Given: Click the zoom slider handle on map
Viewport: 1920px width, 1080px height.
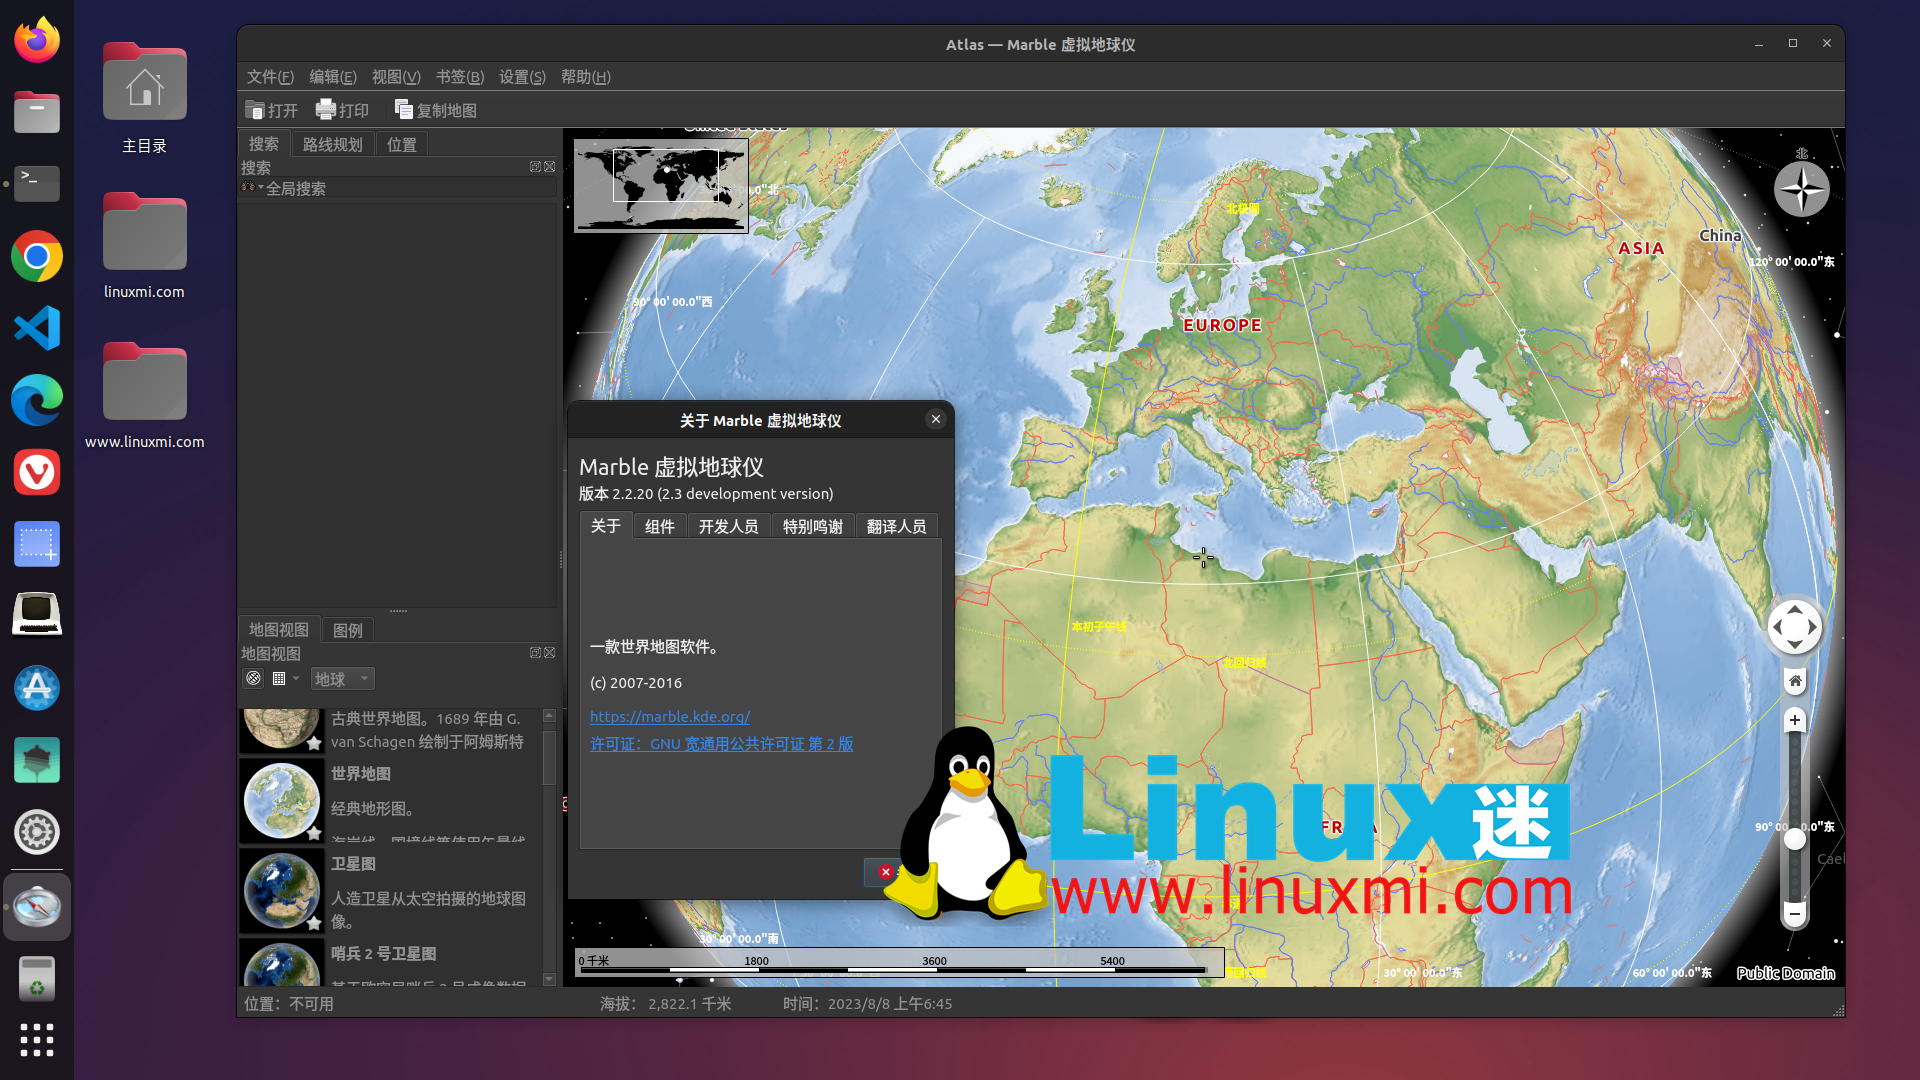Looking at the screenshot, I should (x=1795, y=840).
